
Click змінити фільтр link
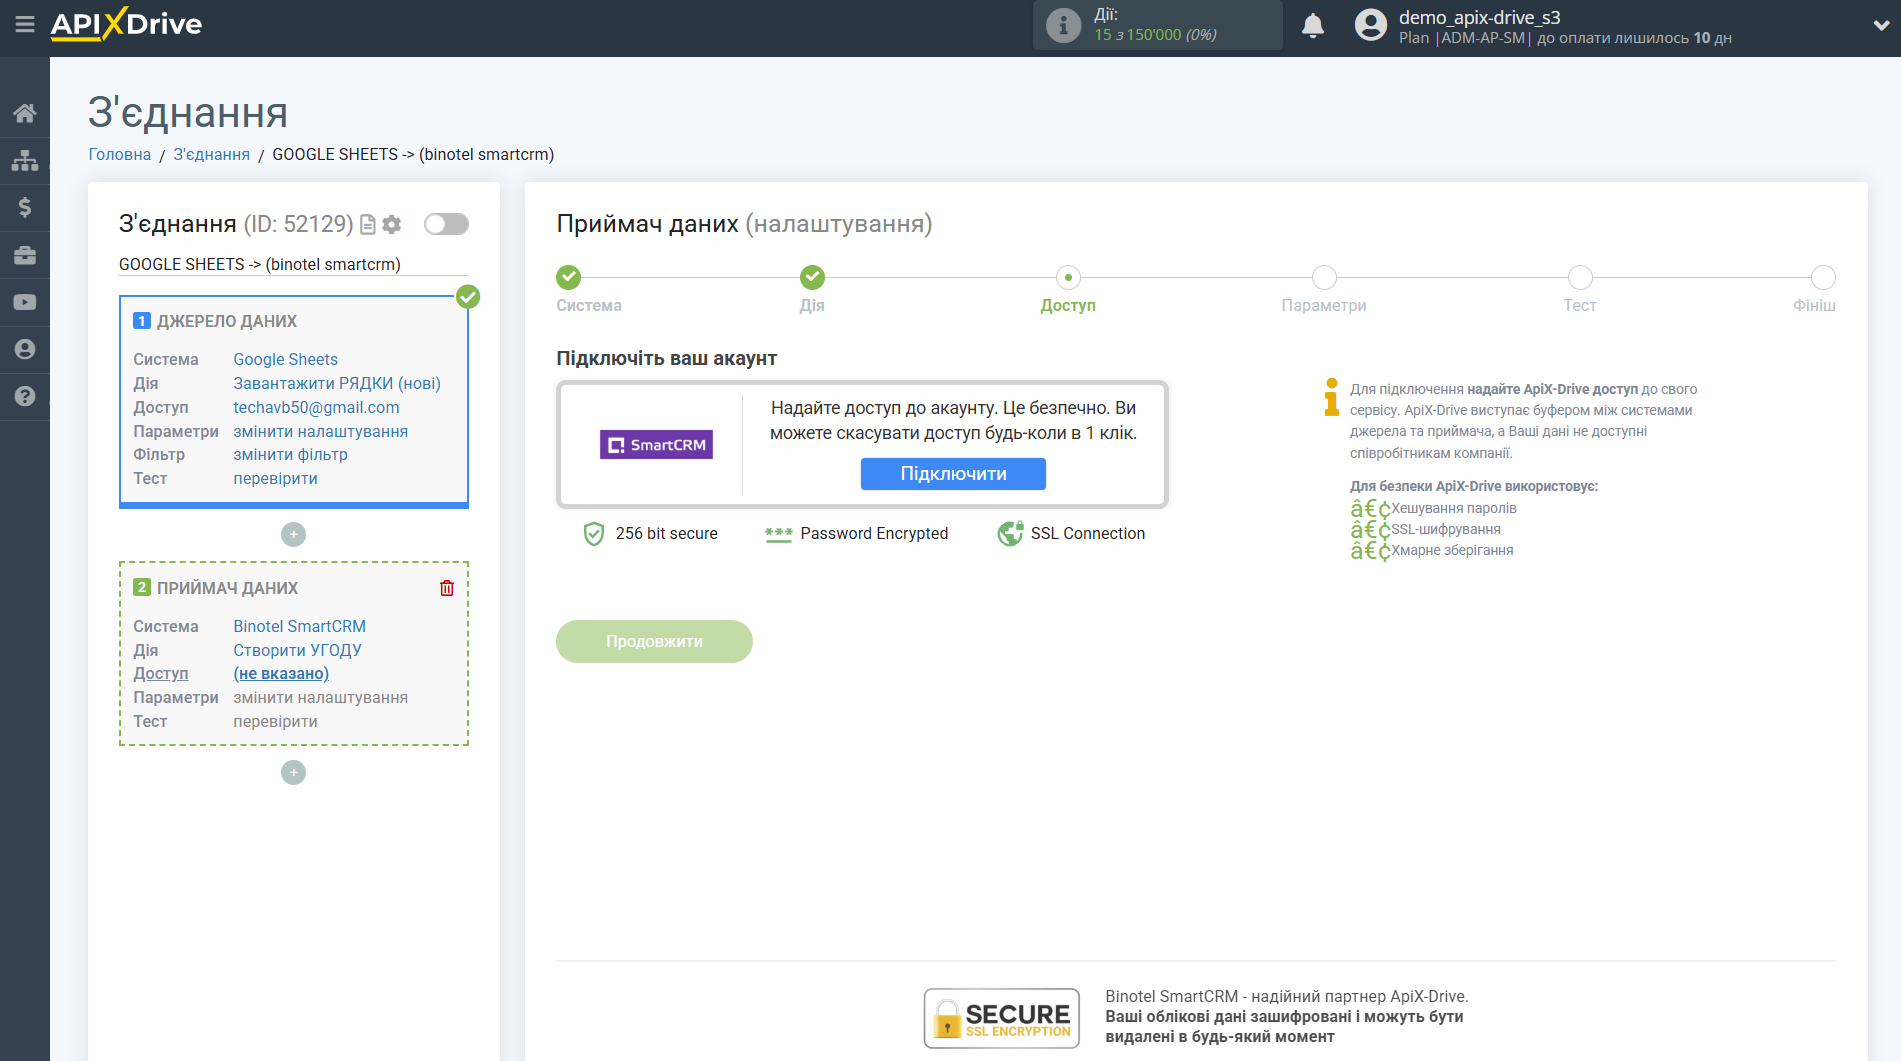290,454
